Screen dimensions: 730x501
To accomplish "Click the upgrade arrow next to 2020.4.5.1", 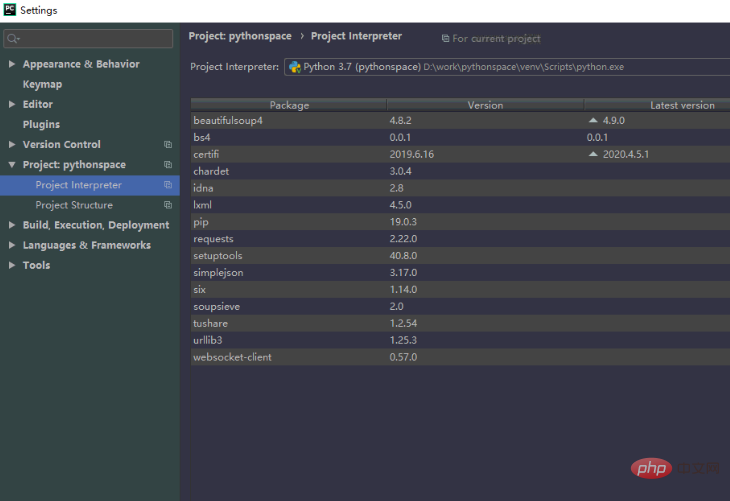I will 593,155.
